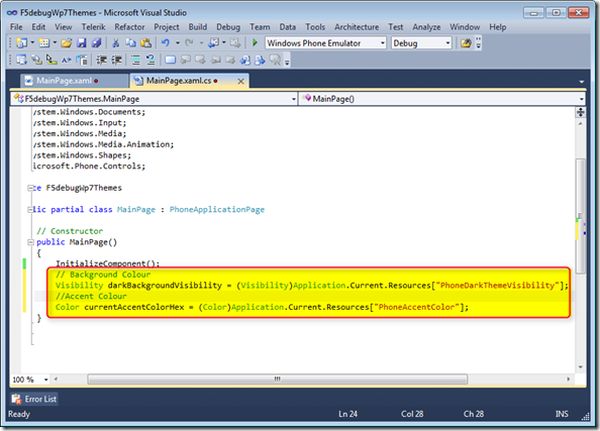
Task: Click the Error List panel icon
Action: click(x=16, y=399)
